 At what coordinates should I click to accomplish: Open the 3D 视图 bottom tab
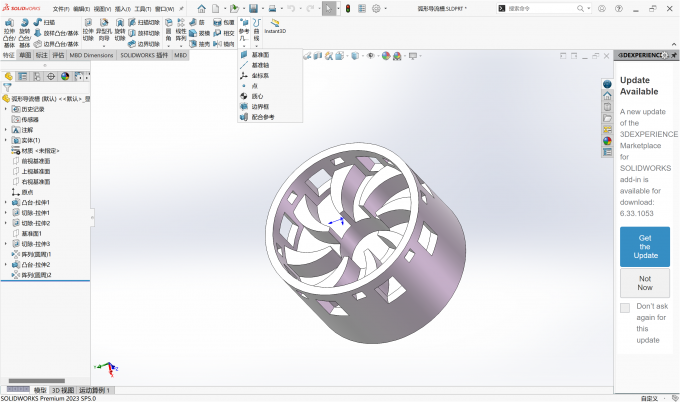click(63, 390)
